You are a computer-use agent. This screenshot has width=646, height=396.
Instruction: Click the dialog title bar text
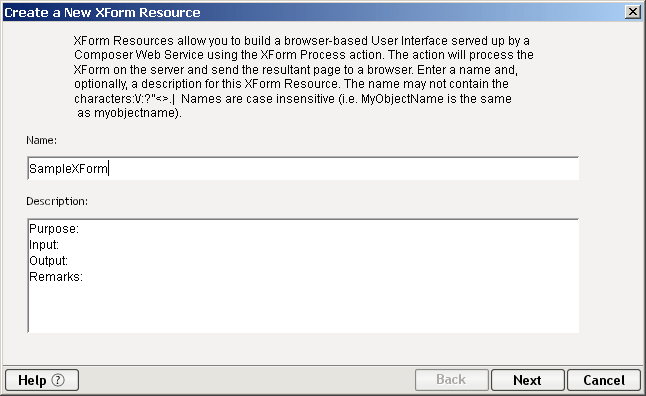click(x=102, y=12)
